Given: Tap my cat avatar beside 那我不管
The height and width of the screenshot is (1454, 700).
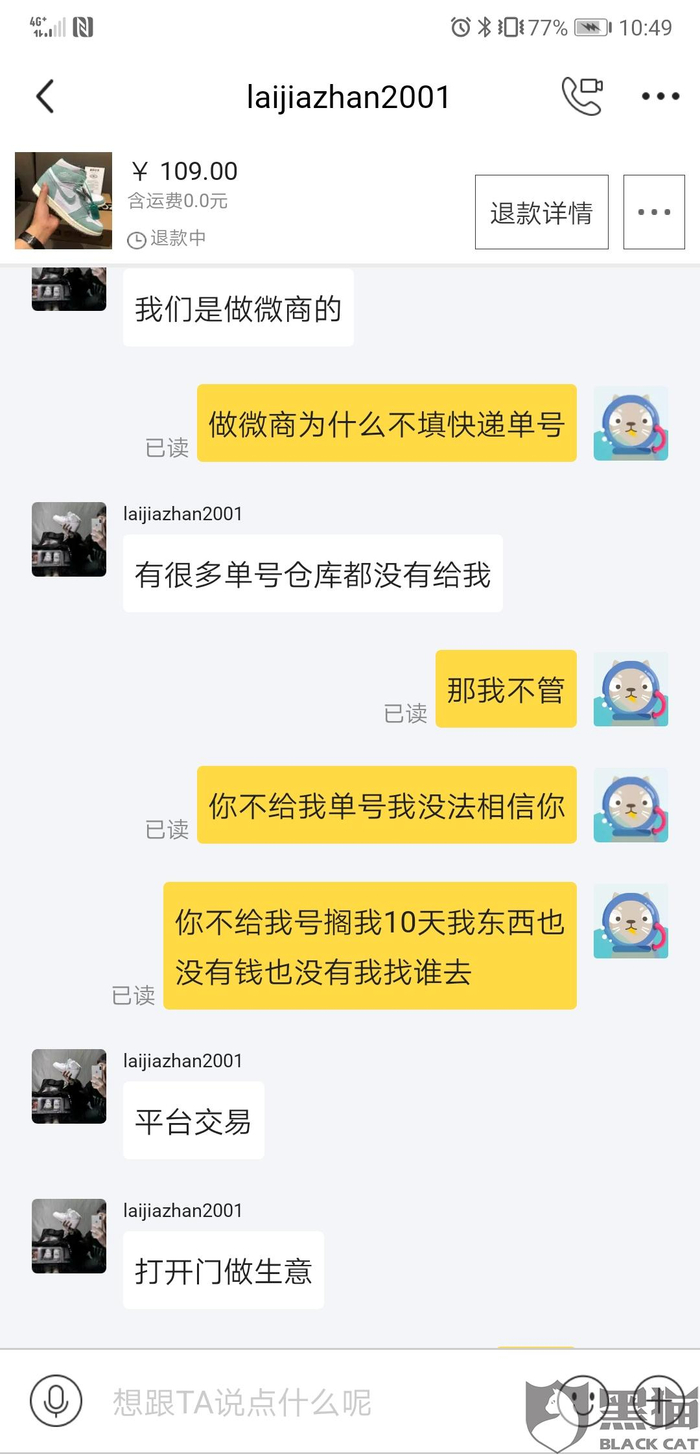Looking at the screenshot, I should tap(631, 689).
